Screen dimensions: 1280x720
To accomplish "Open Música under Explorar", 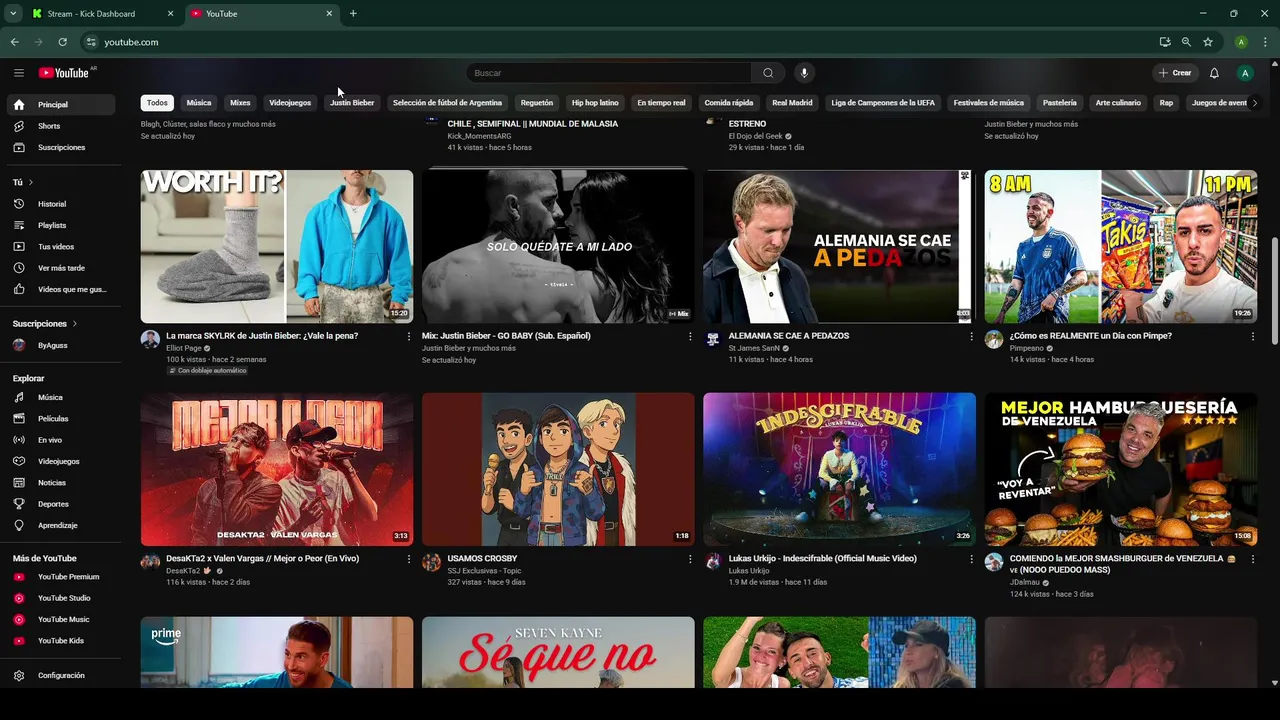I will [60, 397].
